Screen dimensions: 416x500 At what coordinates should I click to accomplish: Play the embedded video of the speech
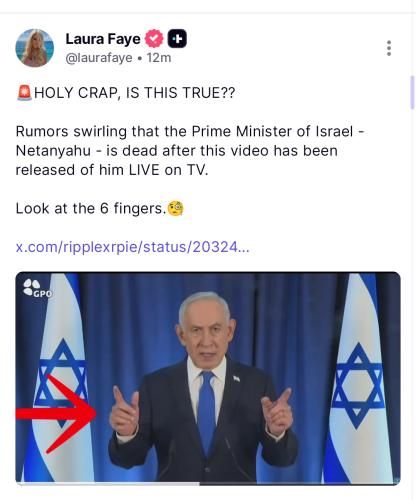click(x=208, y=378)
